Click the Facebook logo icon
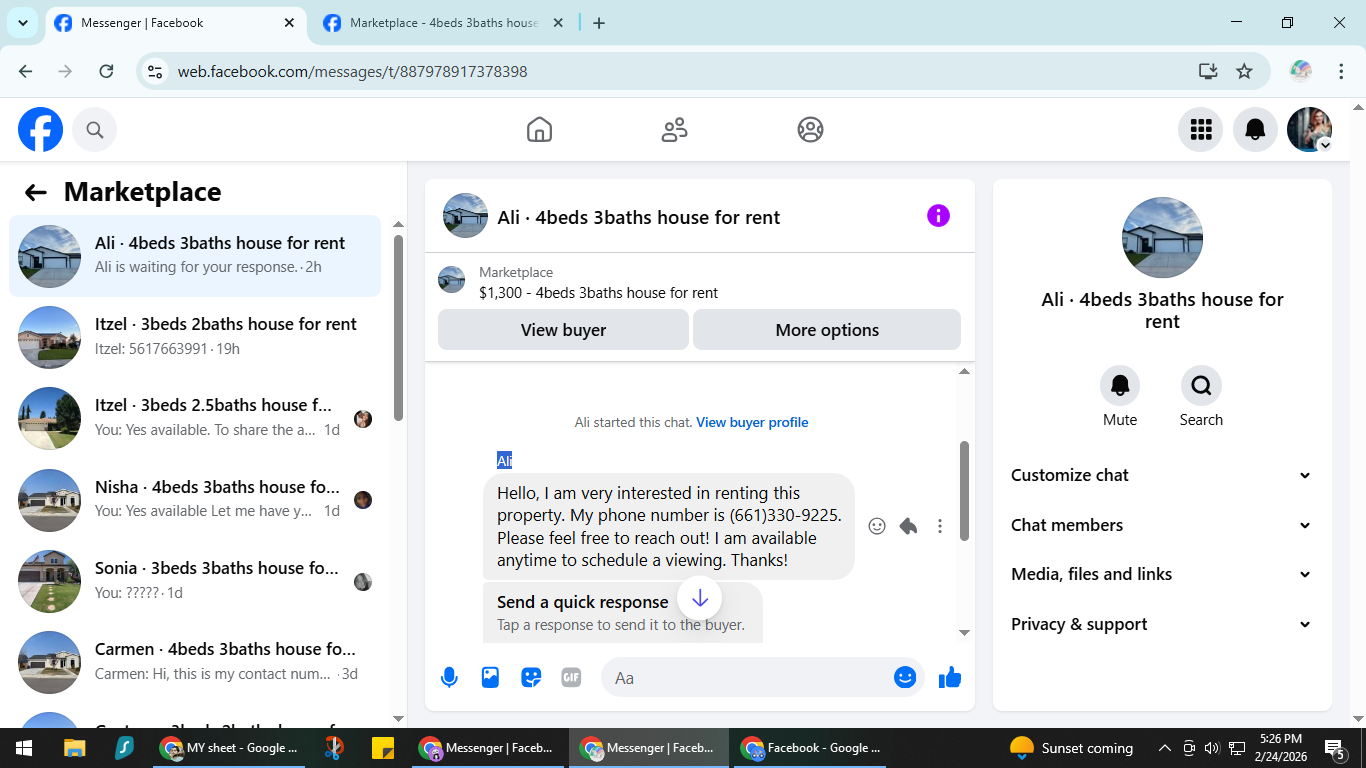The image size is (1366, 768). [40, 130]
